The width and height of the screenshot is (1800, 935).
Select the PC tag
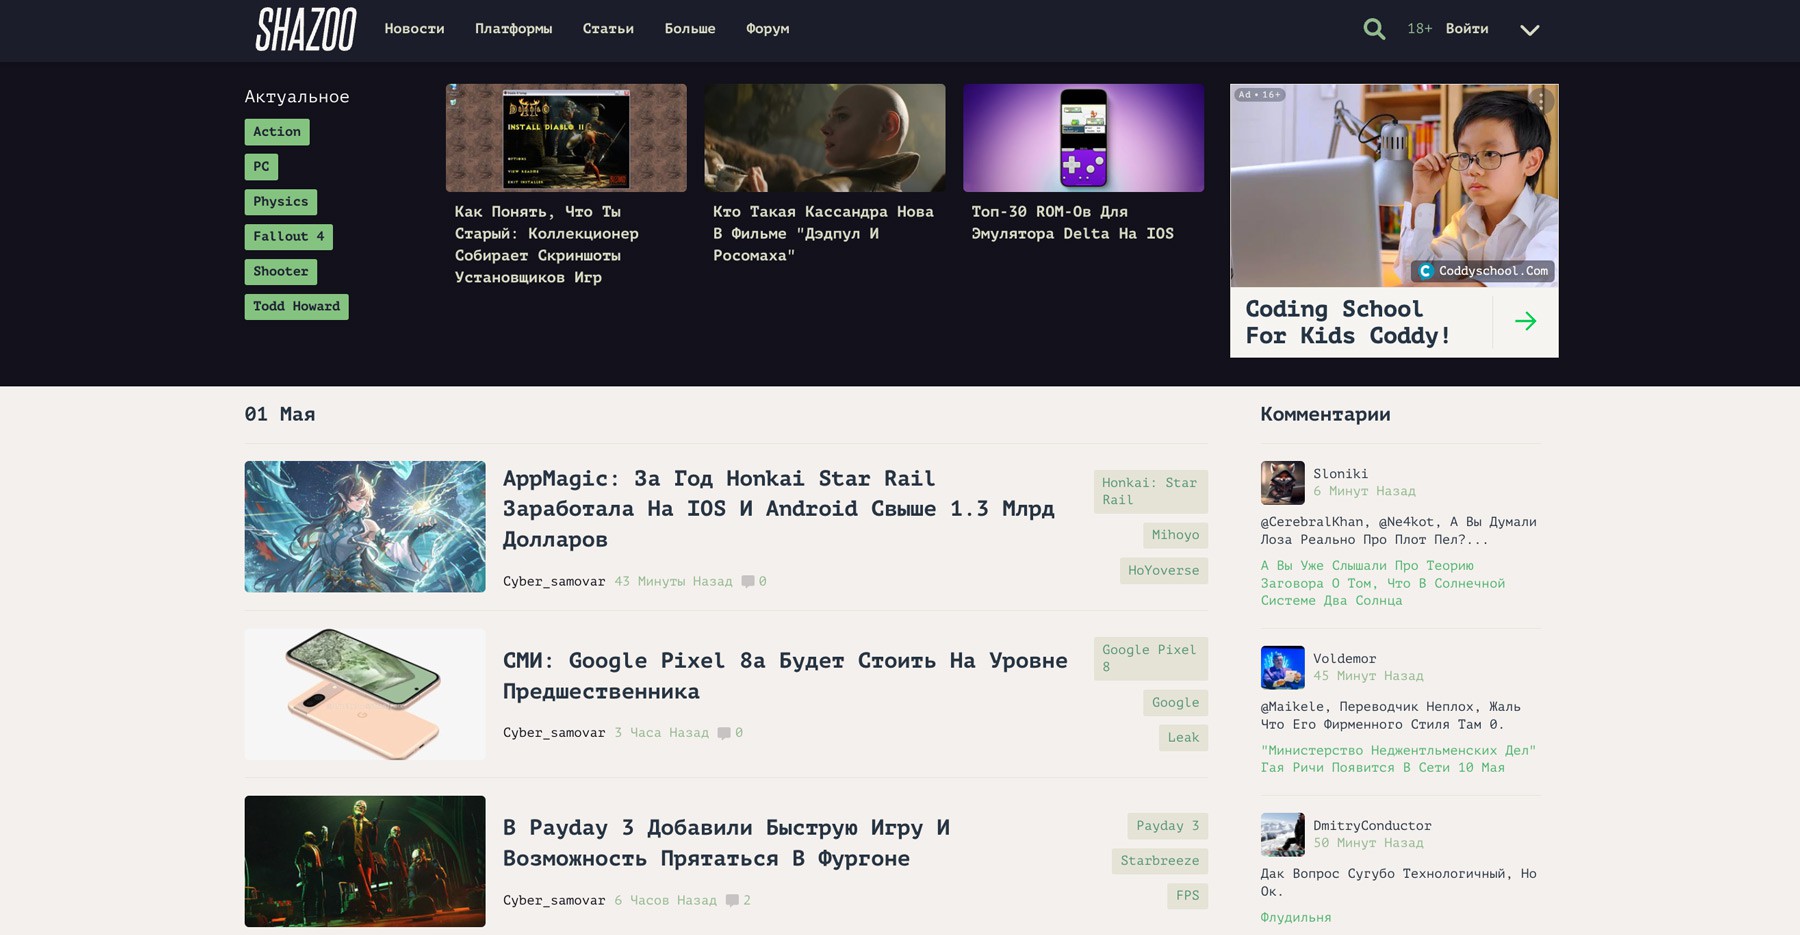tap(261, 167)
